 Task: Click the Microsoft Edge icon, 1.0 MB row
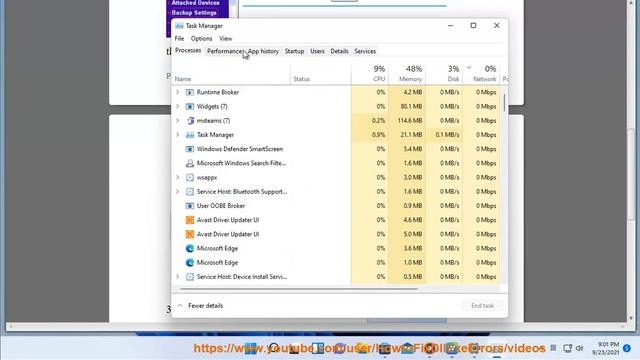coord(190,262)
